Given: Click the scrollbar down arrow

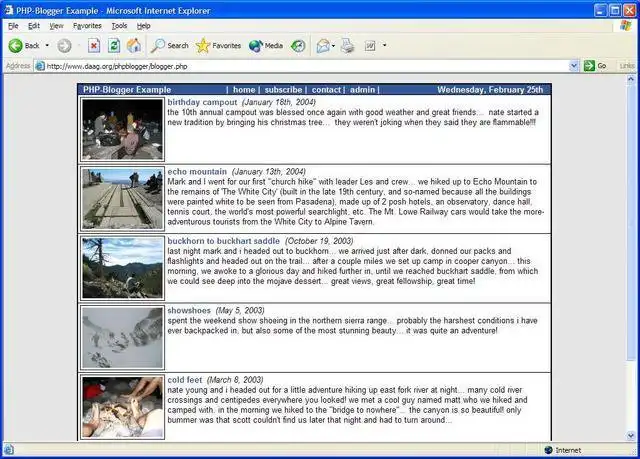Looking at the screenshot, I should pyautogui.click(x=631, y=436).
